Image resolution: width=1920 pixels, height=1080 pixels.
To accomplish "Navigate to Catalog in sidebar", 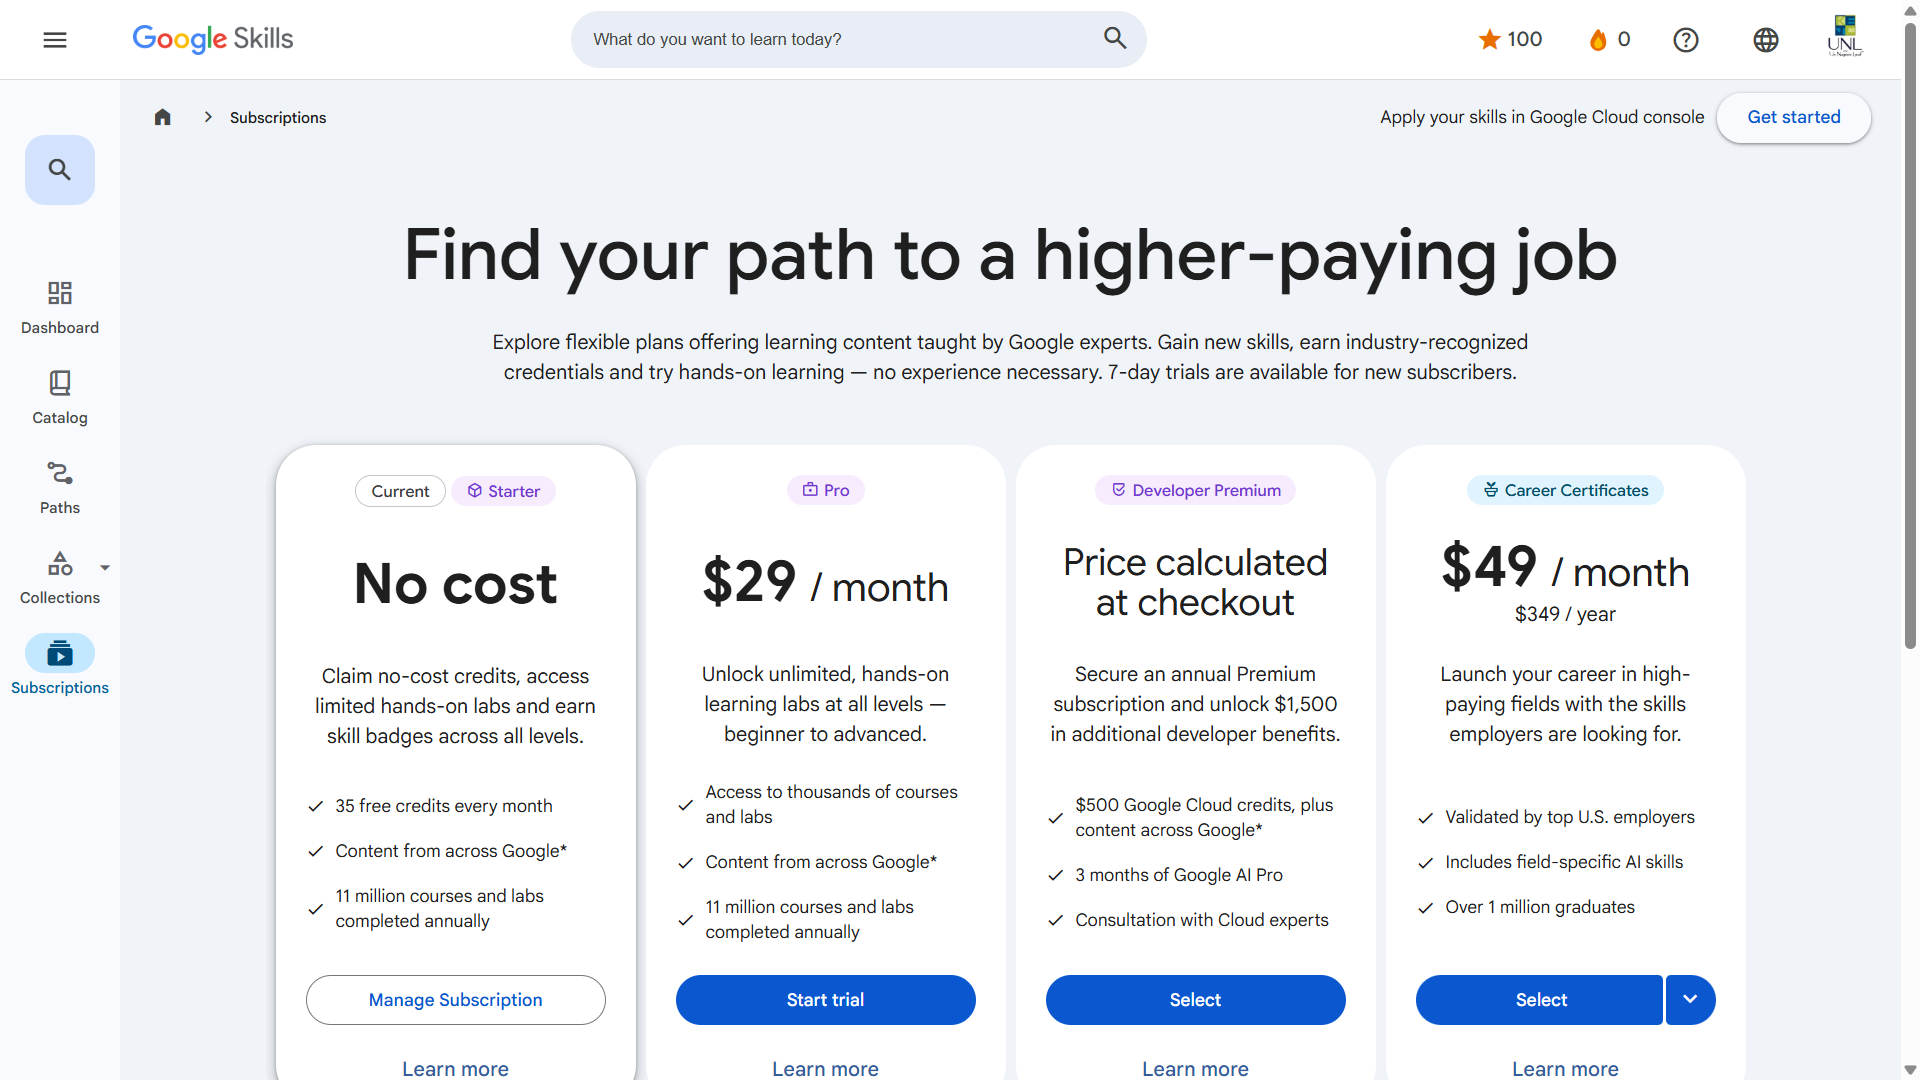I will 60,397.
